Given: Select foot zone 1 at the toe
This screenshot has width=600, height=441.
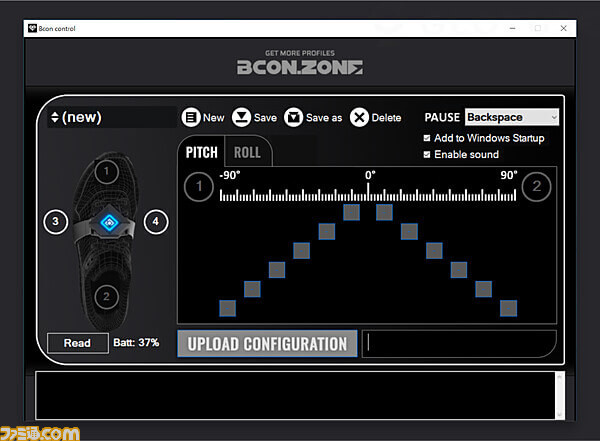Looking at the screenshot, I should pos(106,172).
